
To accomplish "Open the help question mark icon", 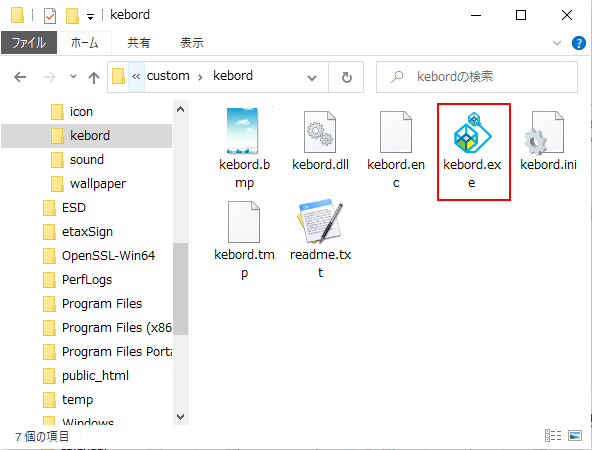I will point(579,43).
